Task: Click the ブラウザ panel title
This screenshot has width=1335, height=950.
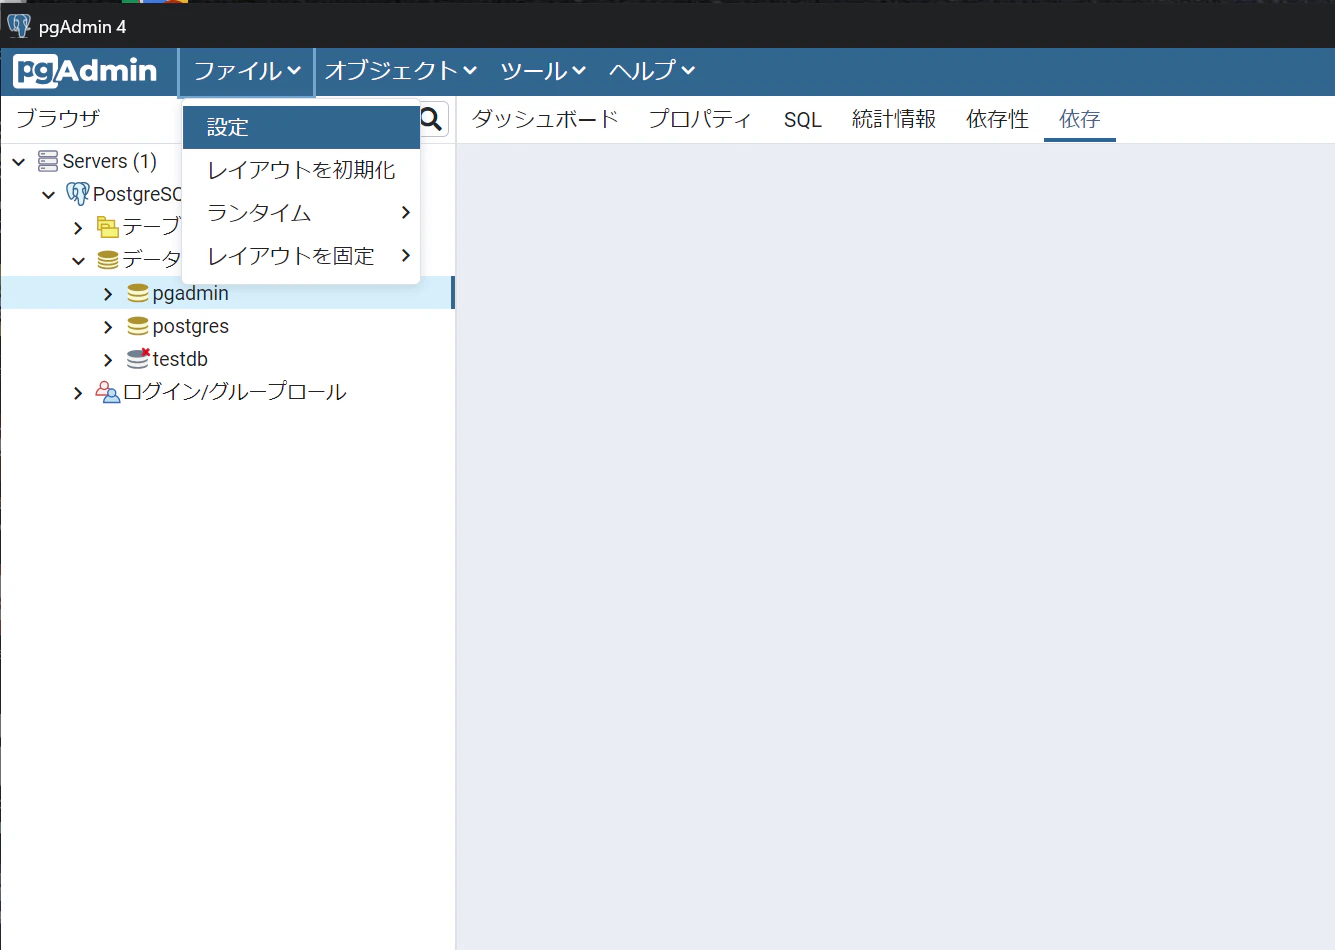Action: pos(58,118)
